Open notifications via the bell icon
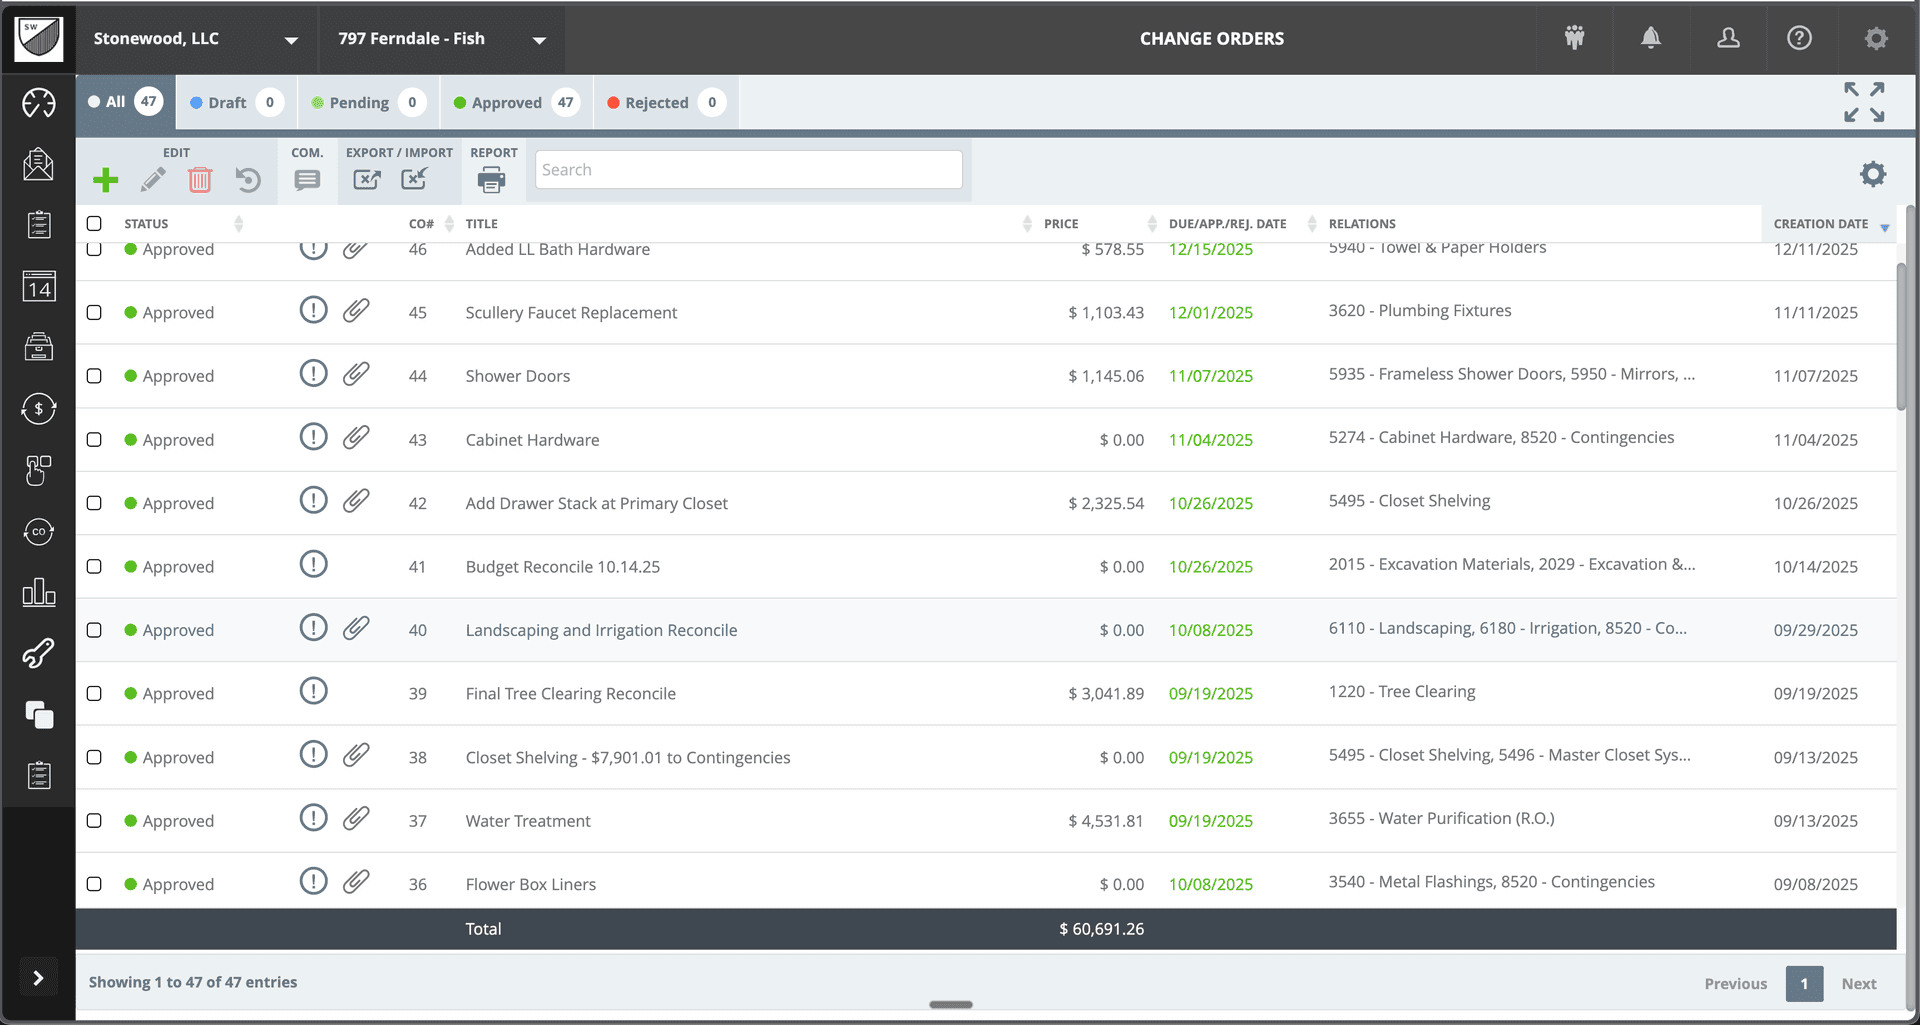The image size is (1920, 1025). [x=1650, y=38]
